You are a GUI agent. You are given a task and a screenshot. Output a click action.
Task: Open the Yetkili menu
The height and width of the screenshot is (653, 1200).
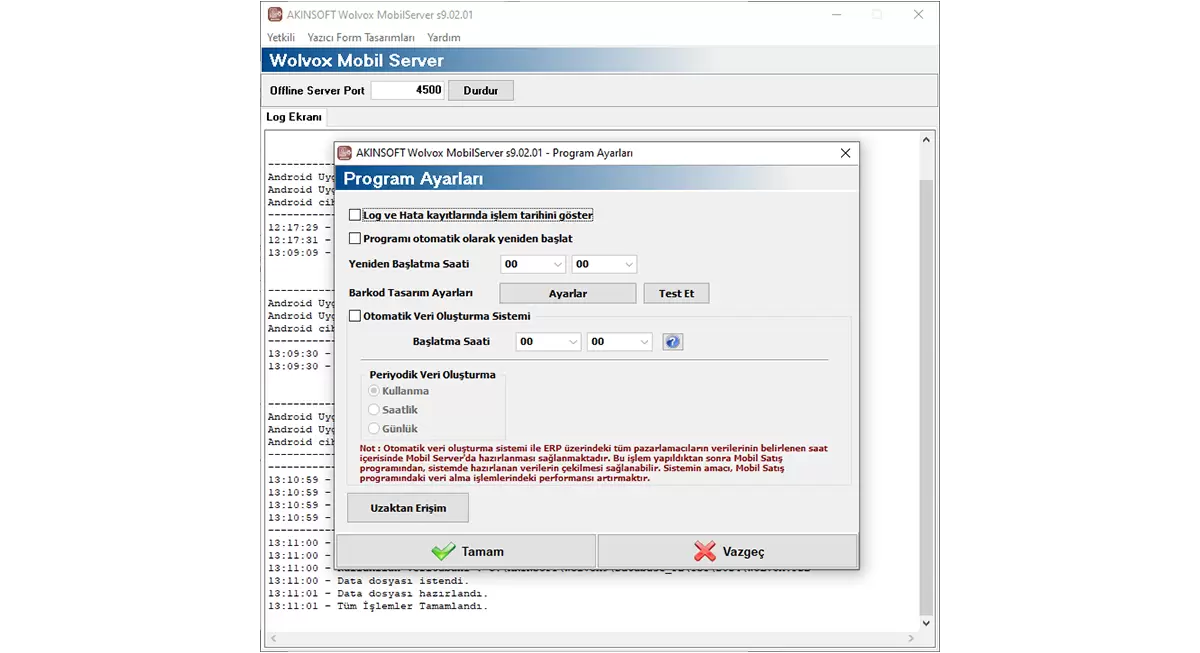(x=281, y=37)
